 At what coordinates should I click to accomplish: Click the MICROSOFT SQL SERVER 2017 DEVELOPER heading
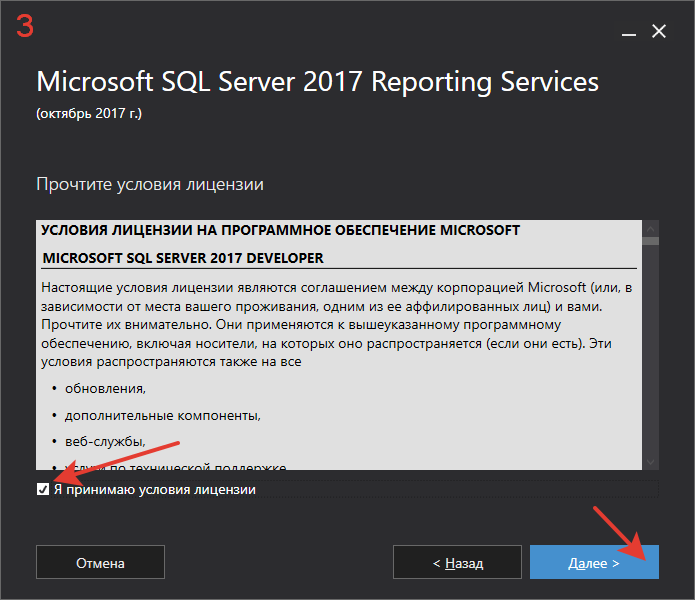point(183,258)
